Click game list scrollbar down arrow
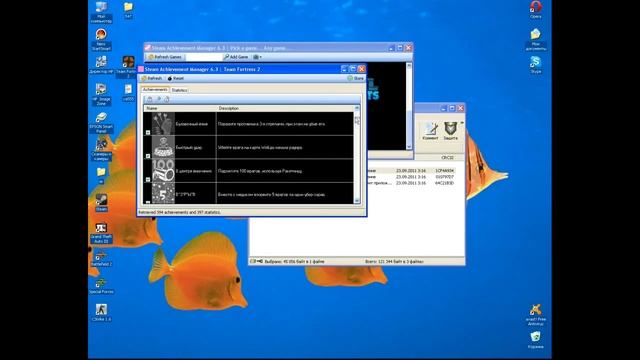 [x=409, y=147]
